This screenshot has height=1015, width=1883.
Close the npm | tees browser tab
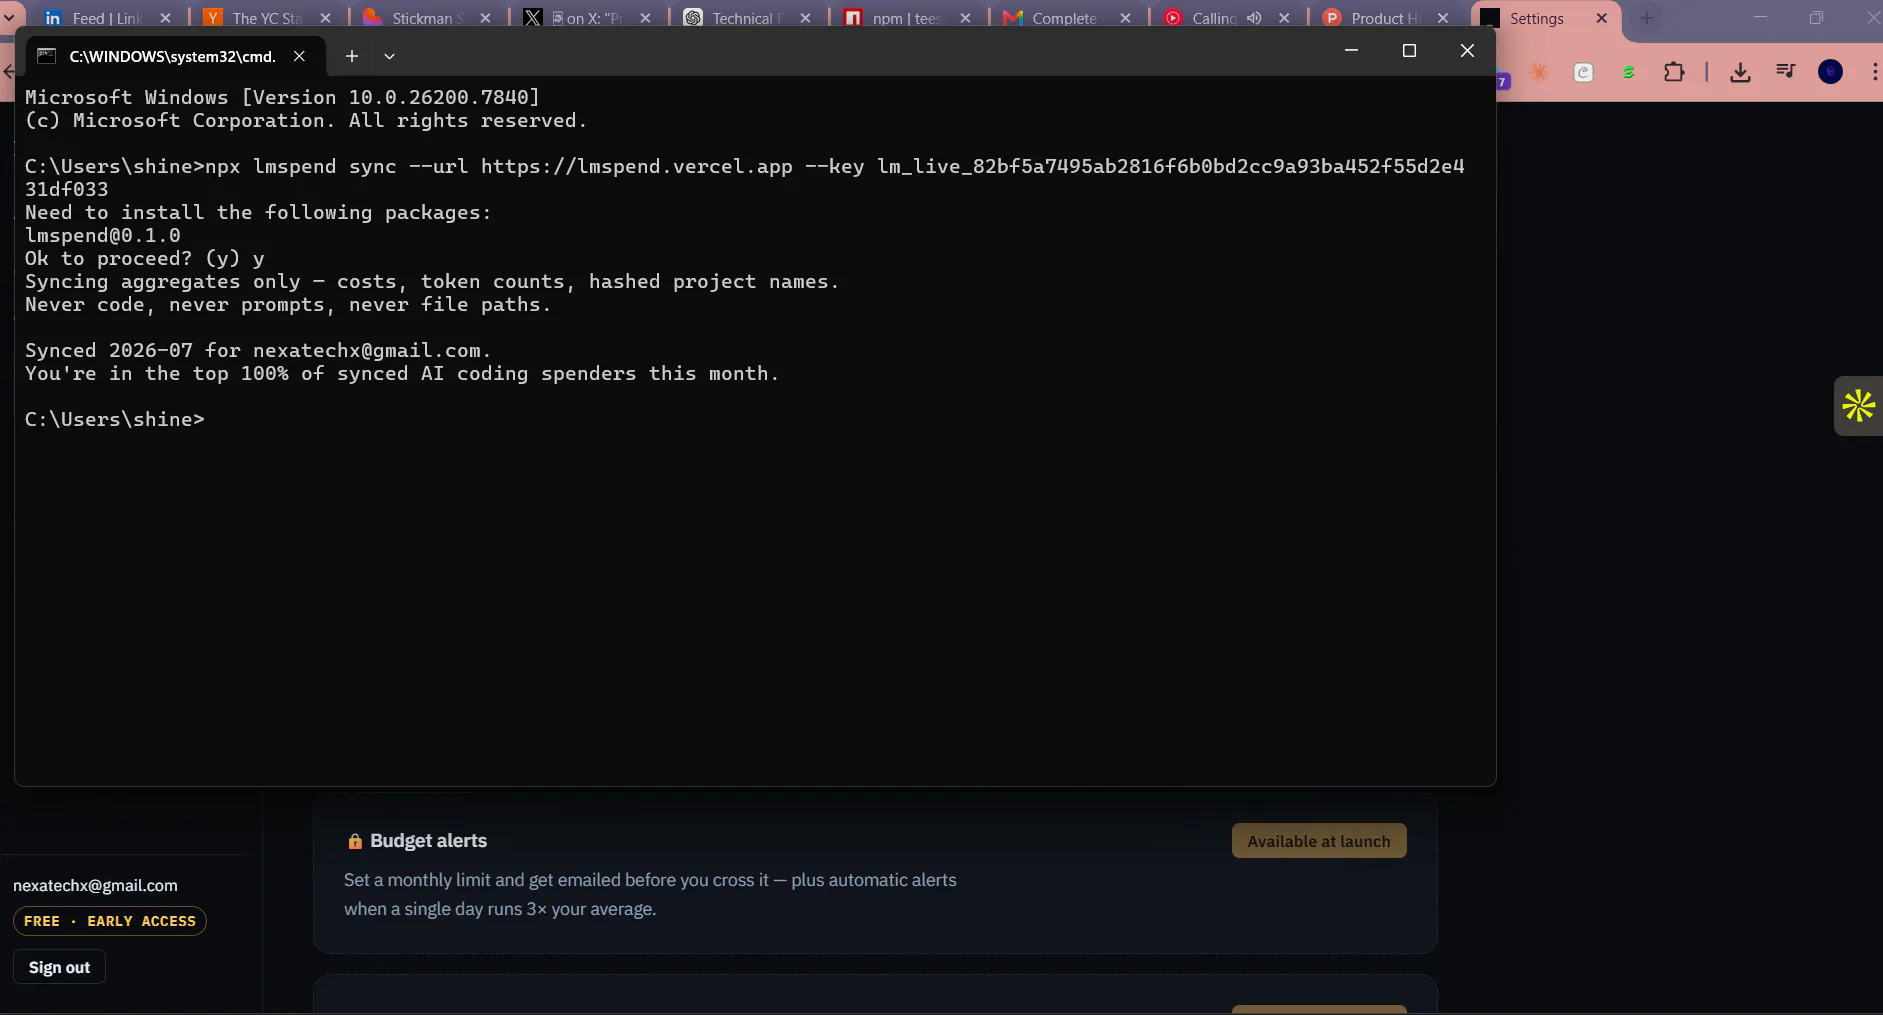966,18
